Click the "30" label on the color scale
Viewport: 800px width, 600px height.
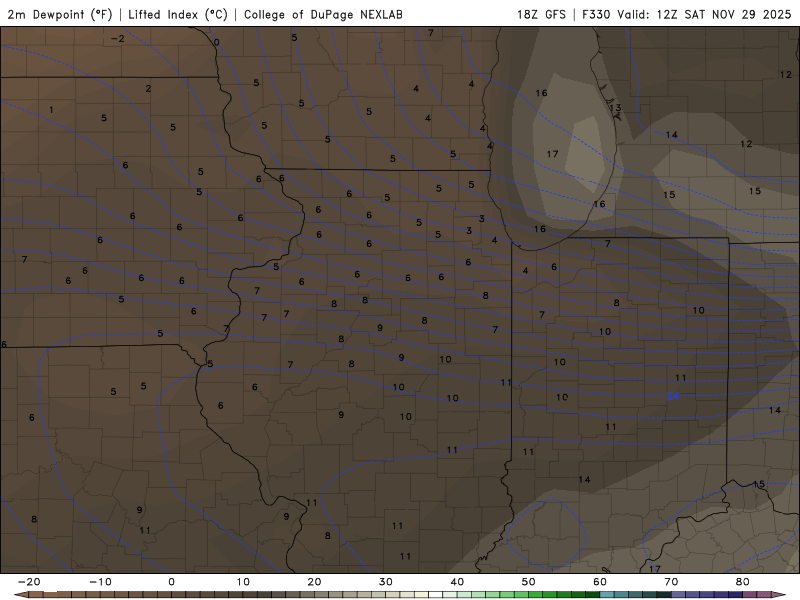pos(386,582)
